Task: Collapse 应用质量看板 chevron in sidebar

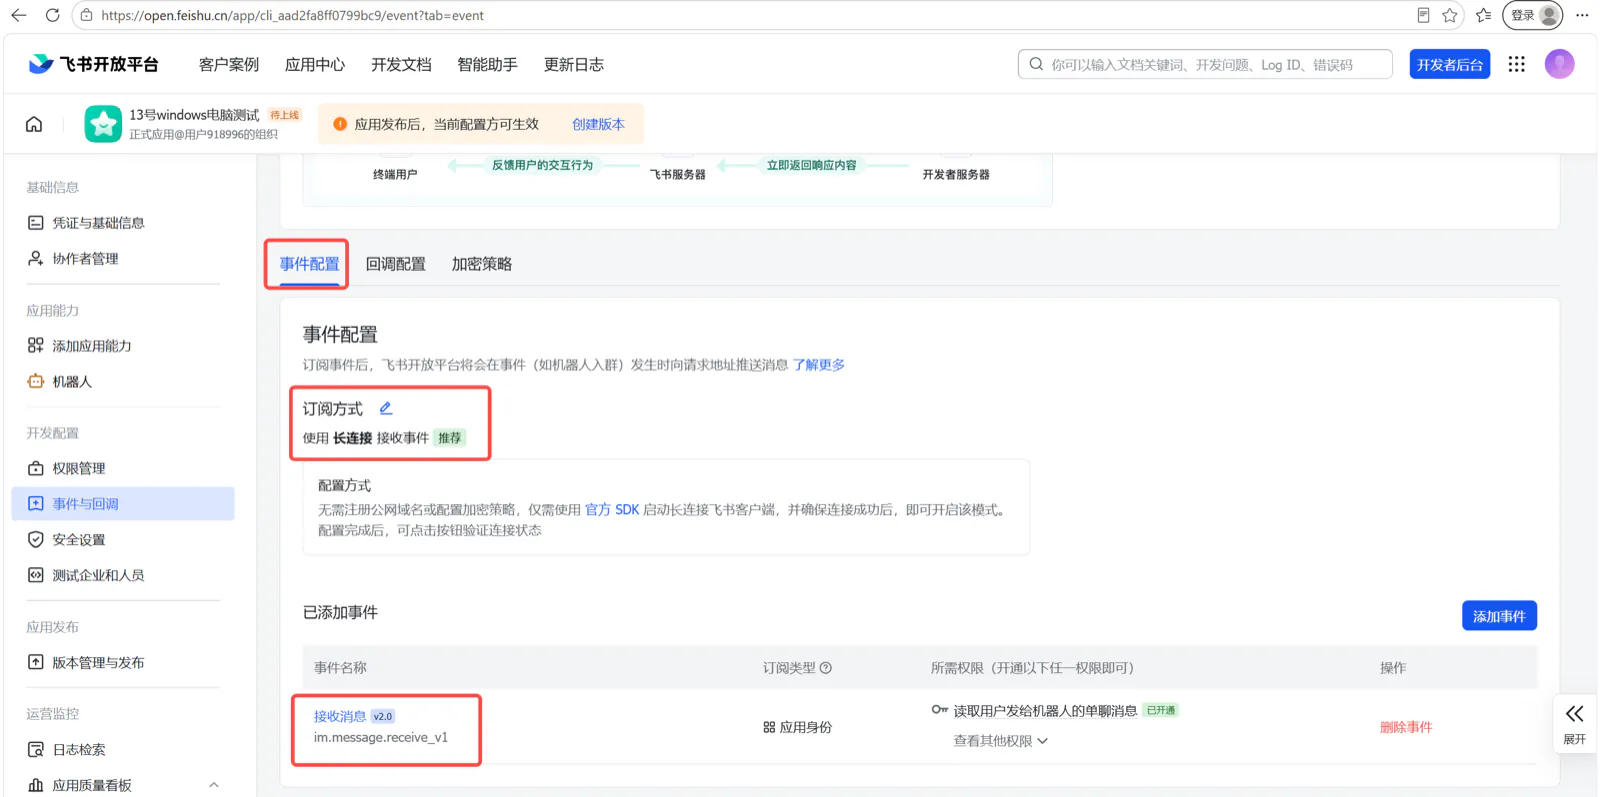Action: point(213,785)
